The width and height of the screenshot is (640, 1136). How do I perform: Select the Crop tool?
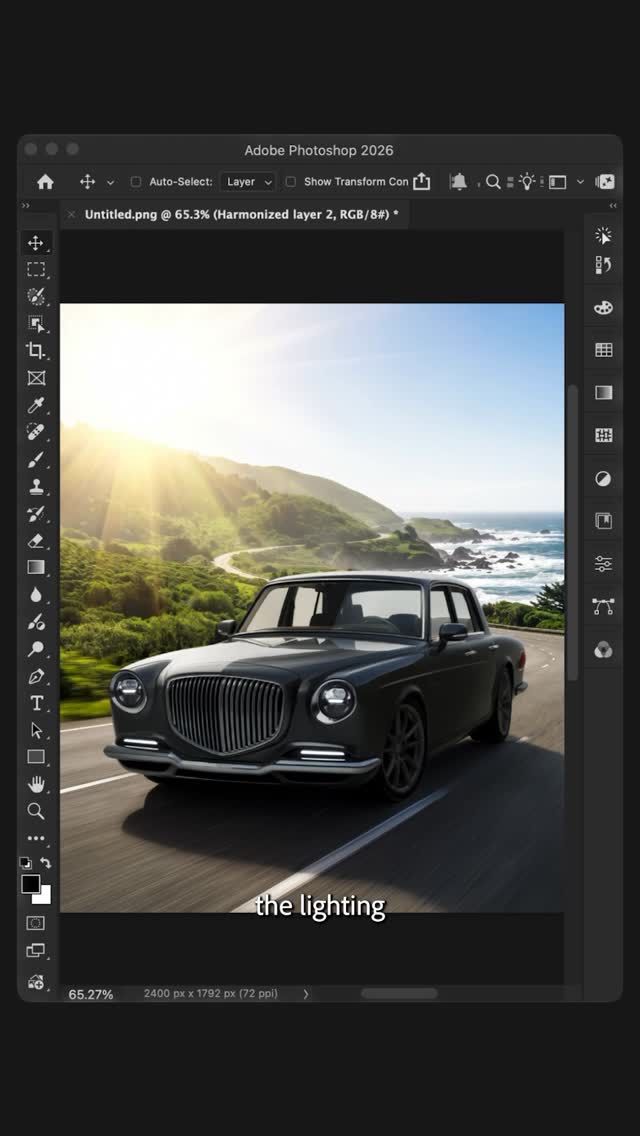(x=36, y=351)
